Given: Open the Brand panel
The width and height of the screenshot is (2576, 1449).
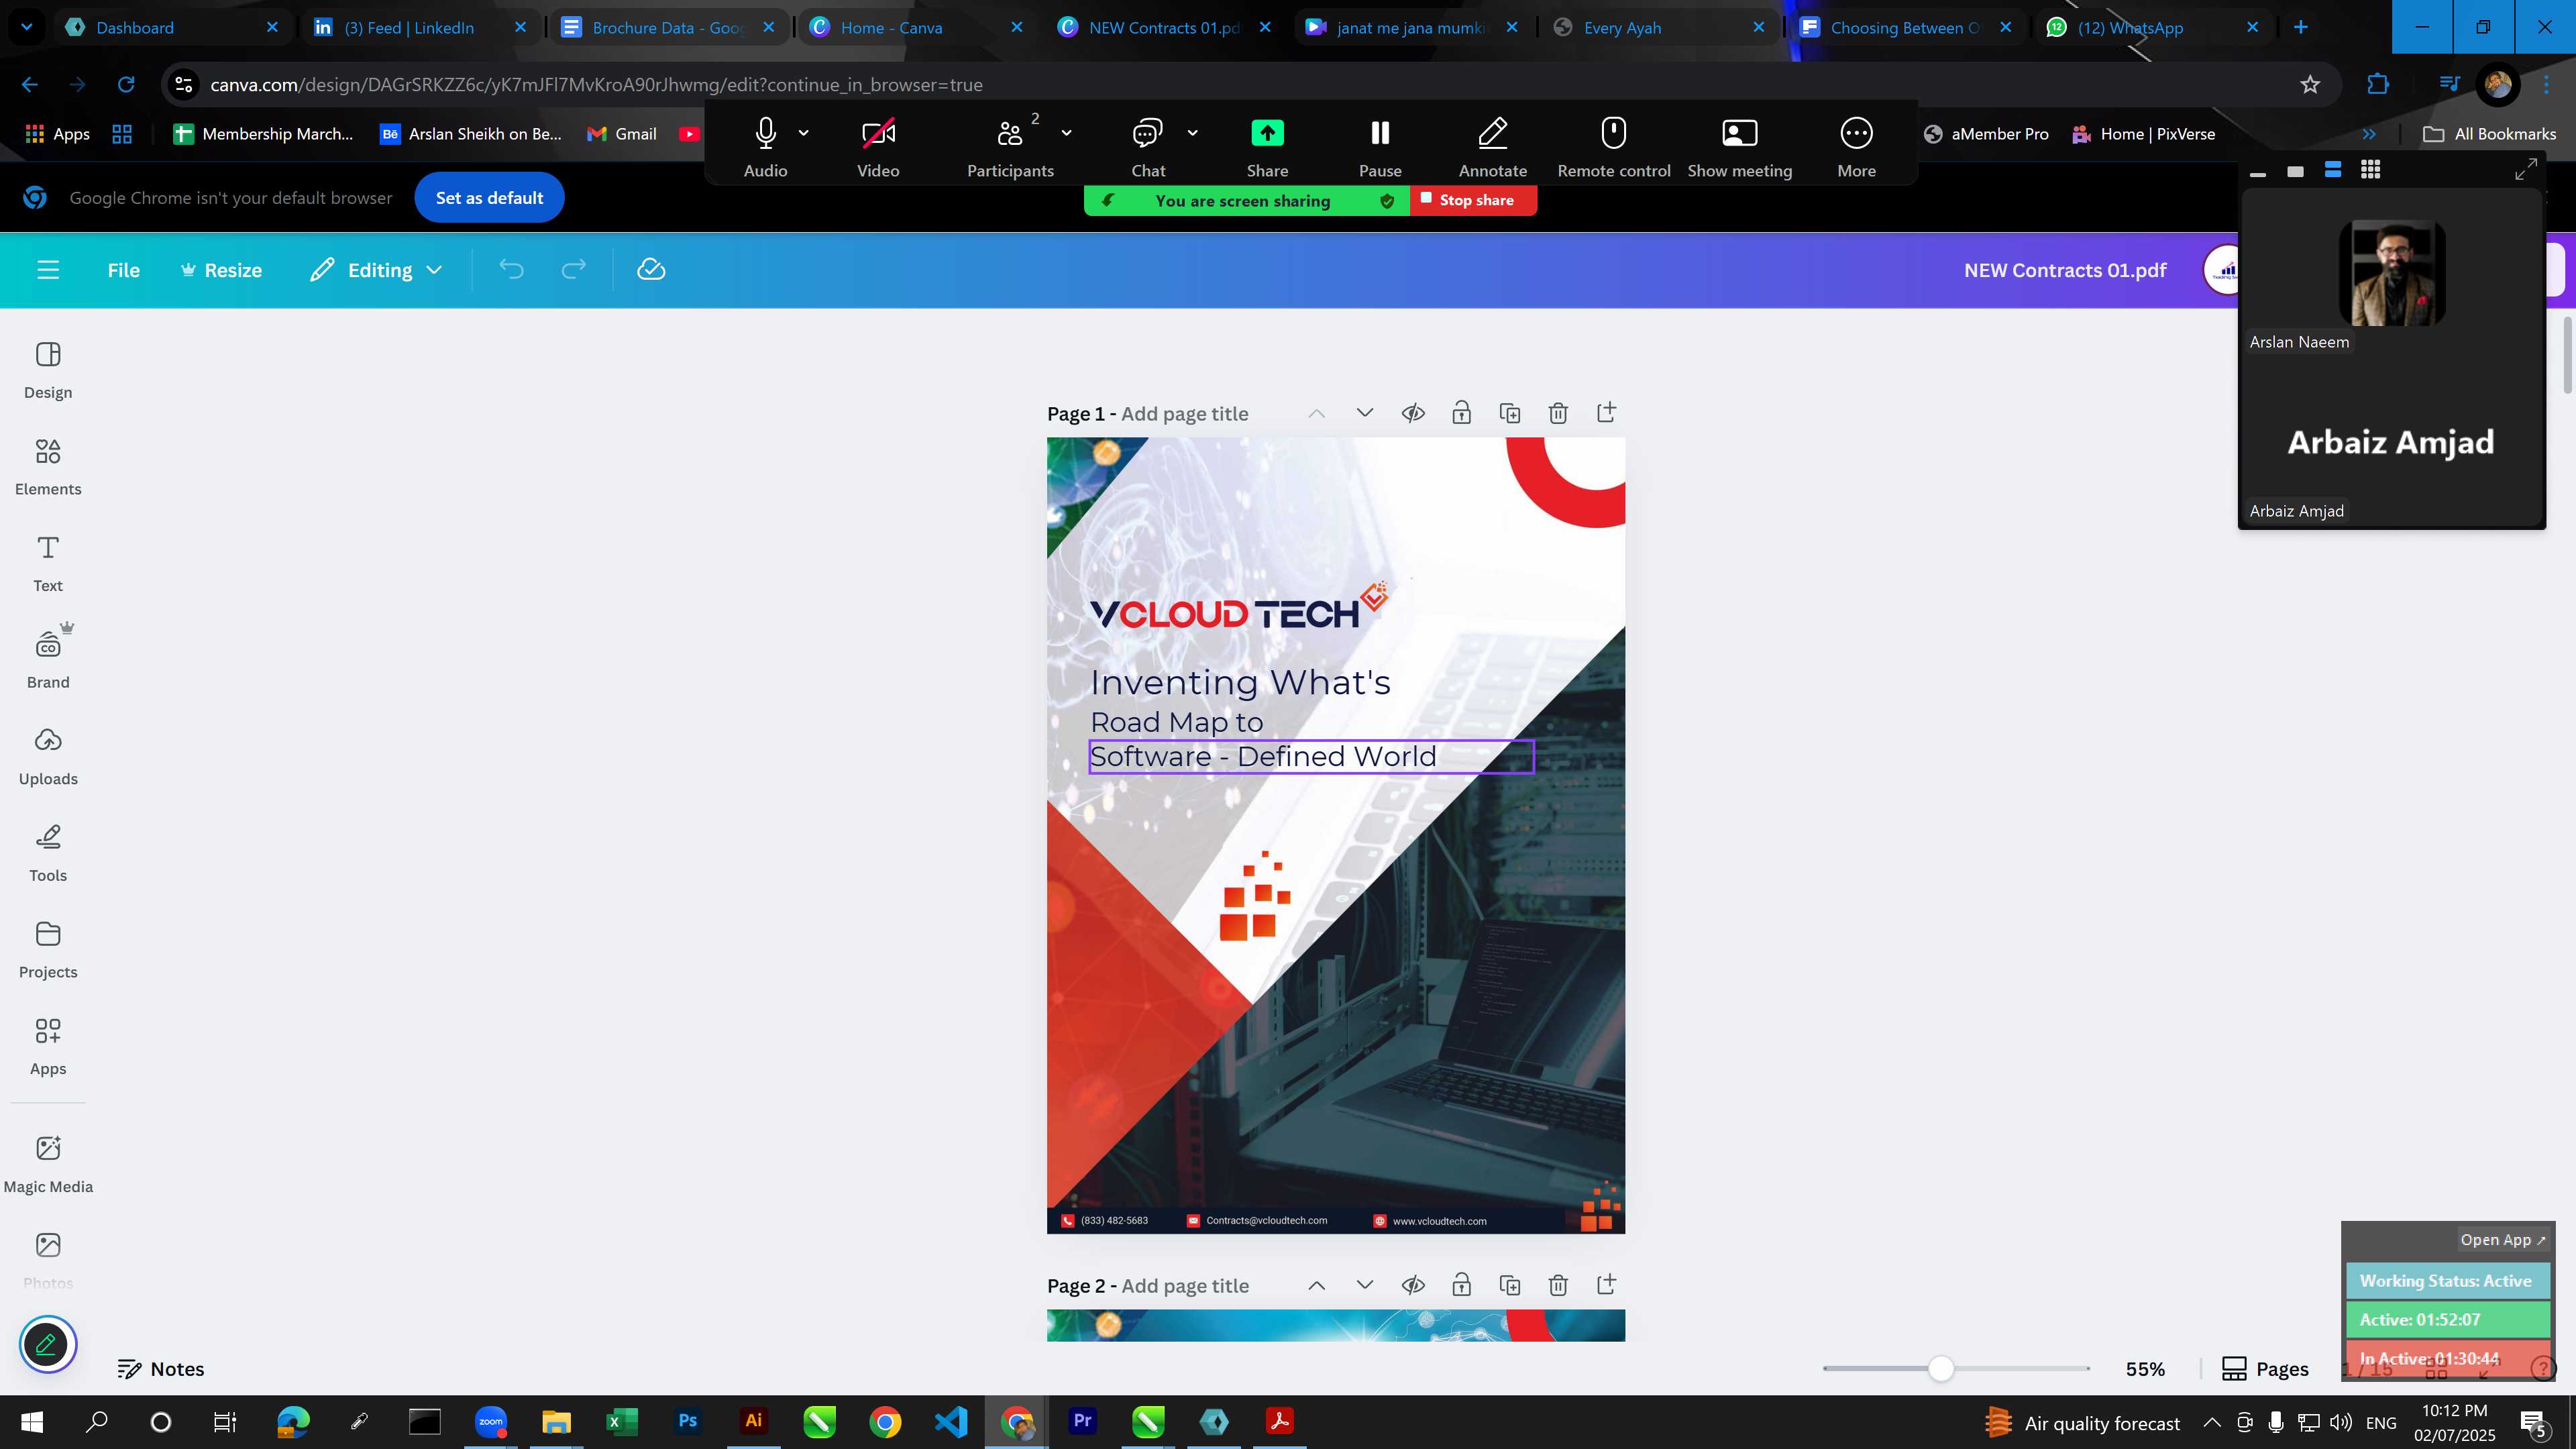Looking at the screenshot, I should [48, 659].
